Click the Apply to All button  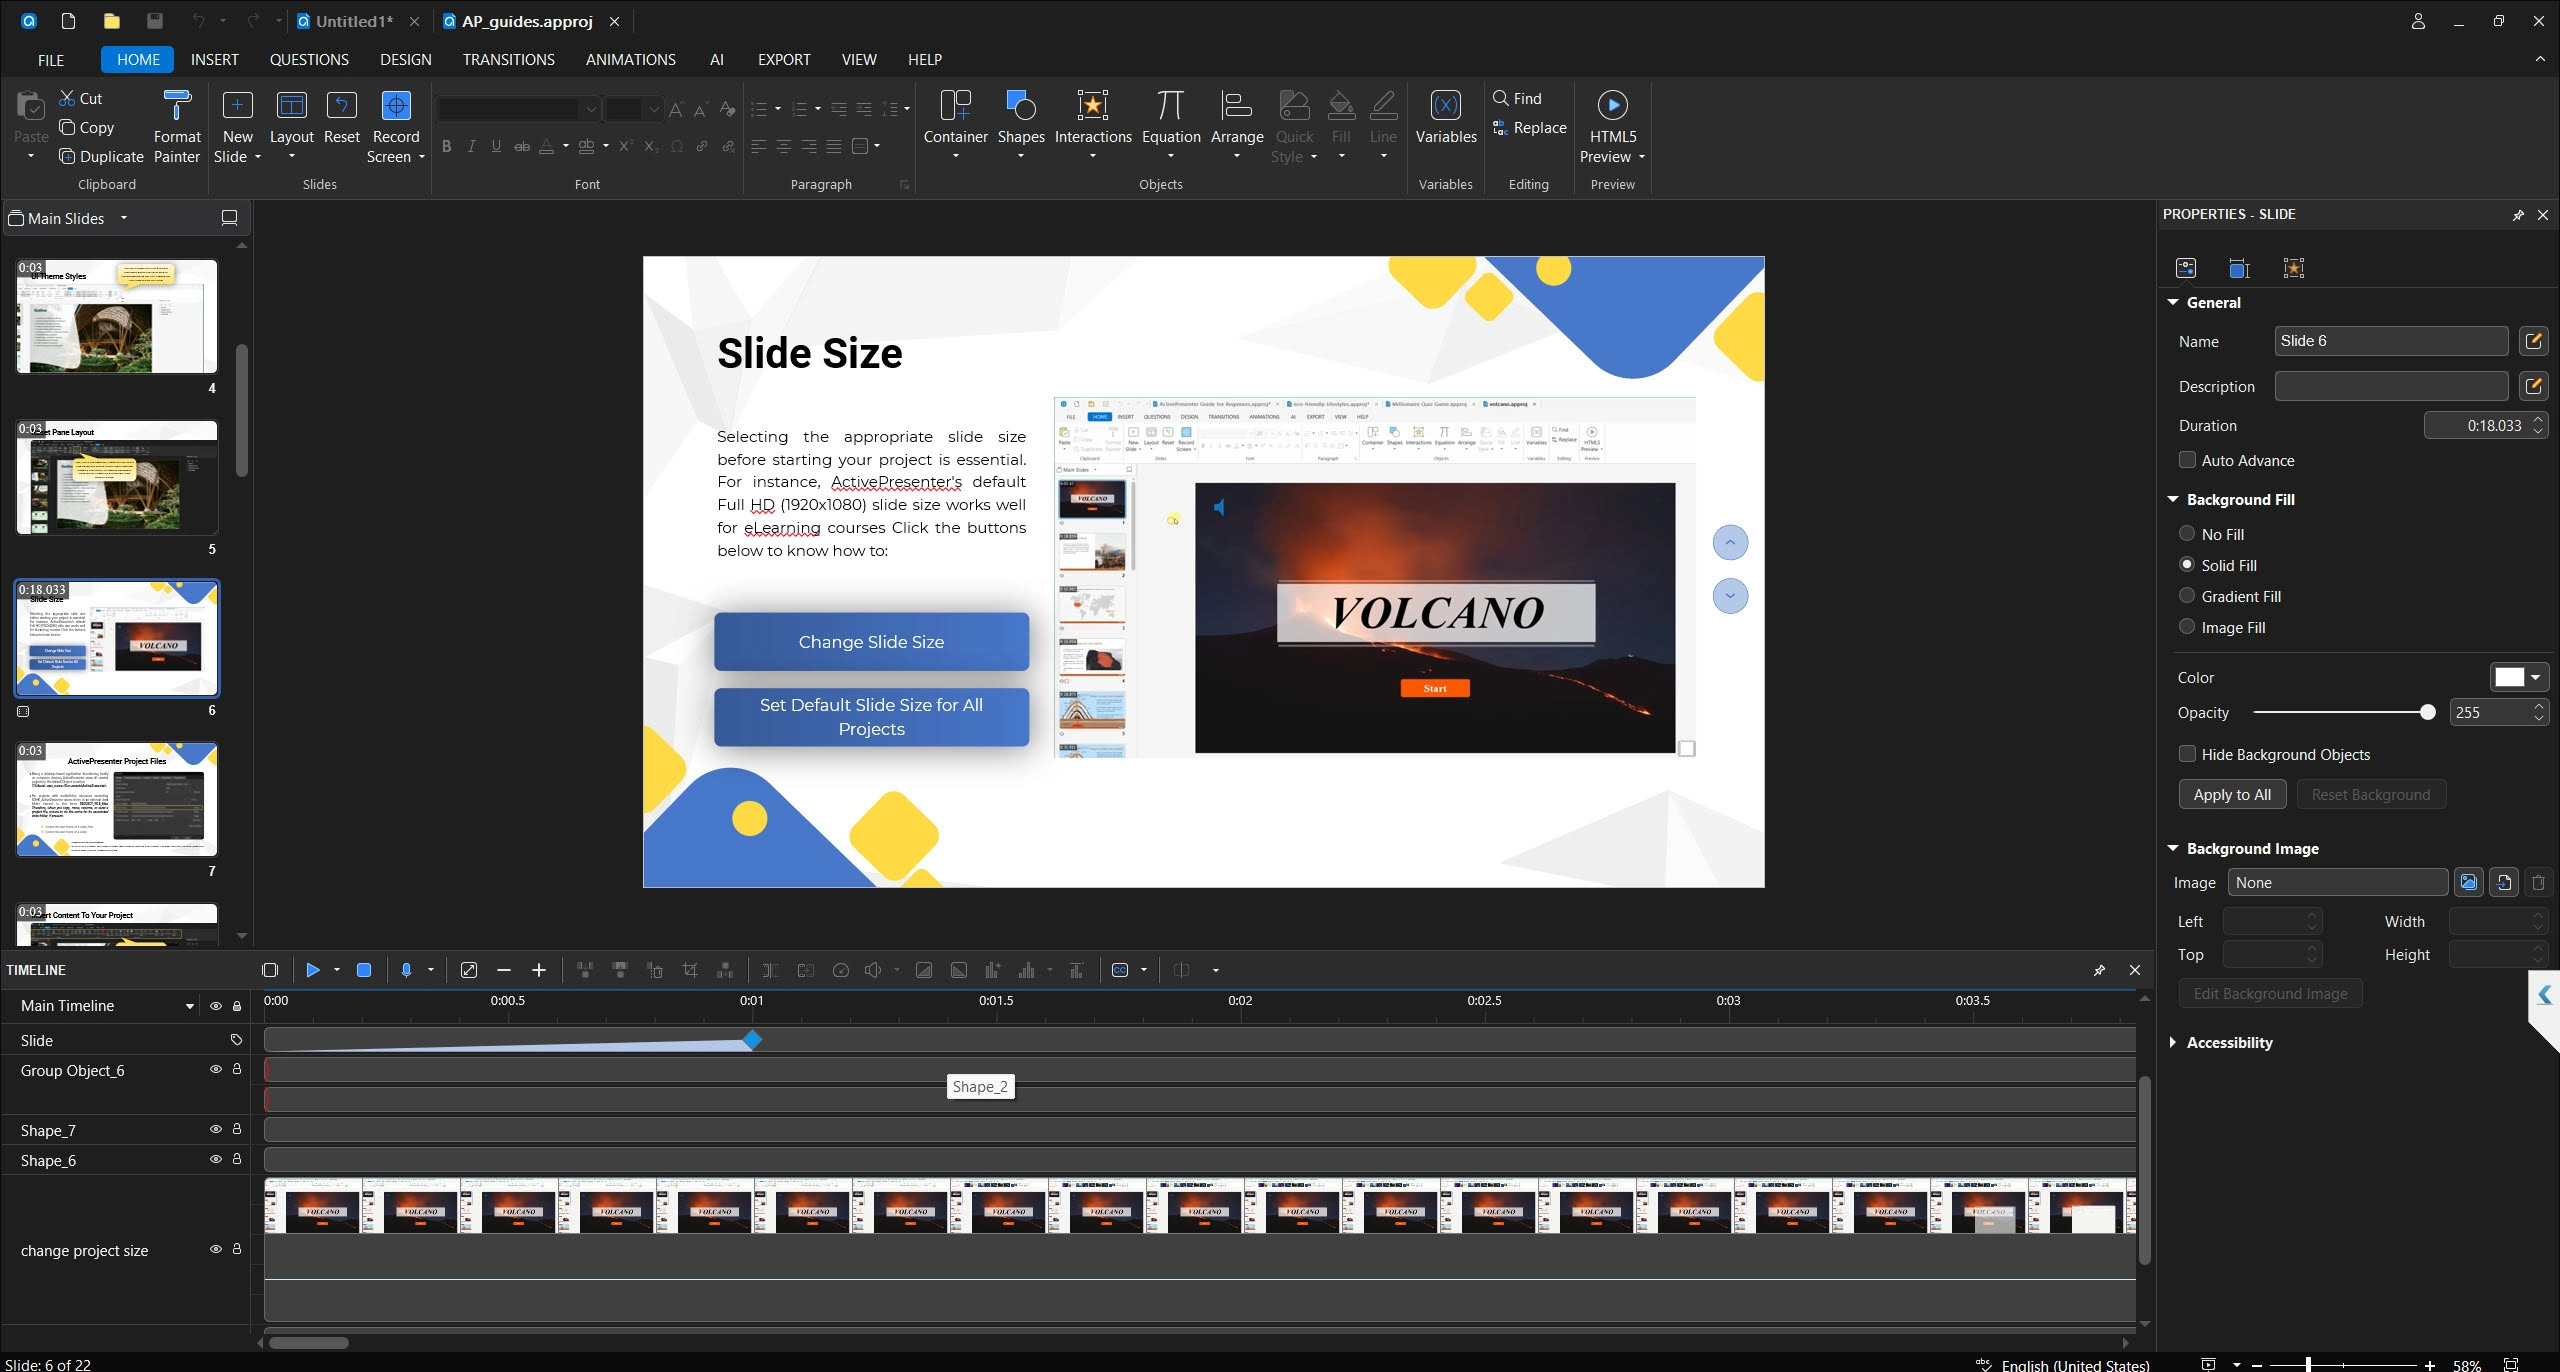pyautogui.click(x=2231, y=793)
